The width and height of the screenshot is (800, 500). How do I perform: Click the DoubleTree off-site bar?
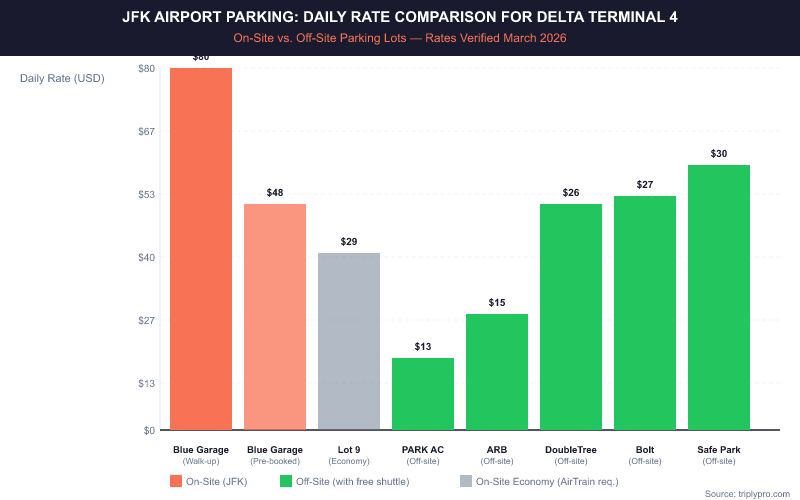(571, 317)
